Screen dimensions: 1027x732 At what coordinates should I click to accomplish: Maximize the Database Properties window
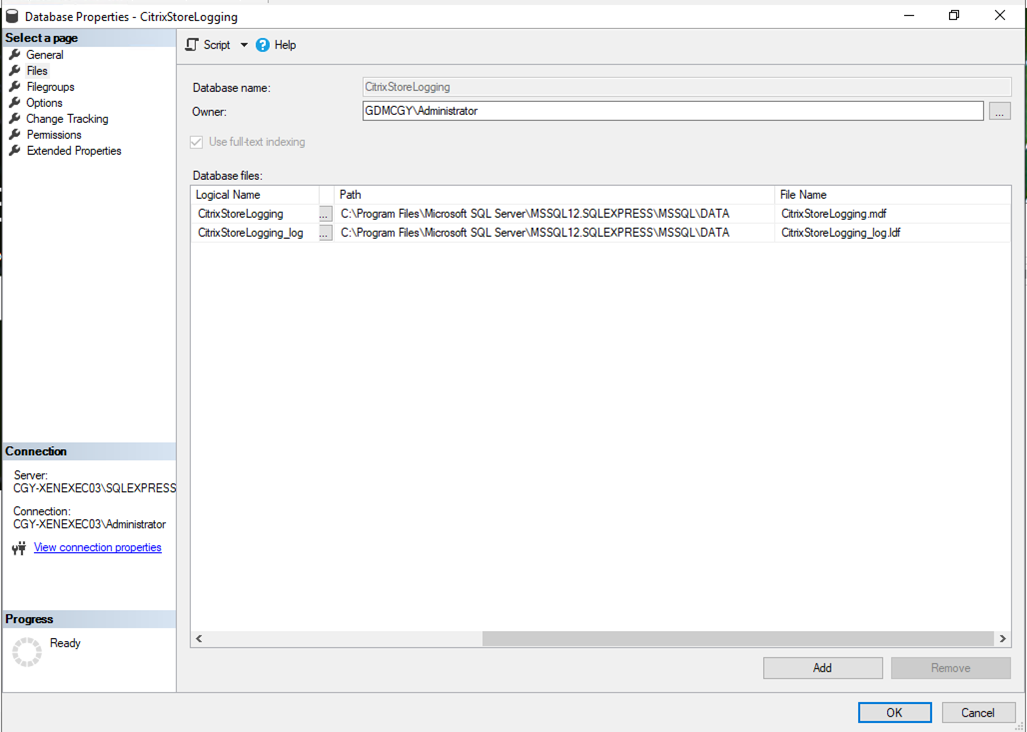click(954, 15)
